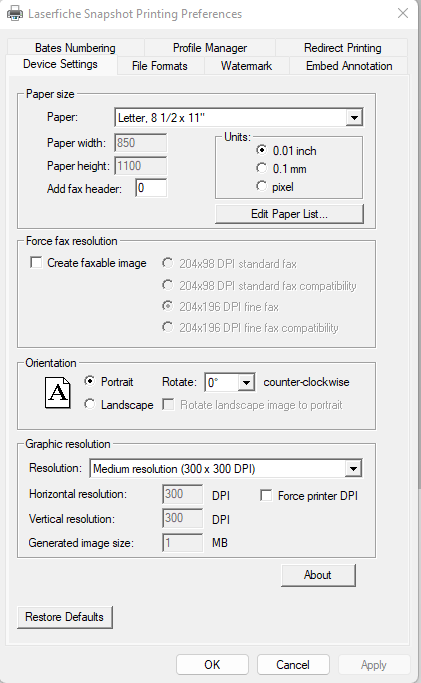This screenshot has width=421, height=683.
Task: Choose Landscape orientation
Action: (119, 405)
